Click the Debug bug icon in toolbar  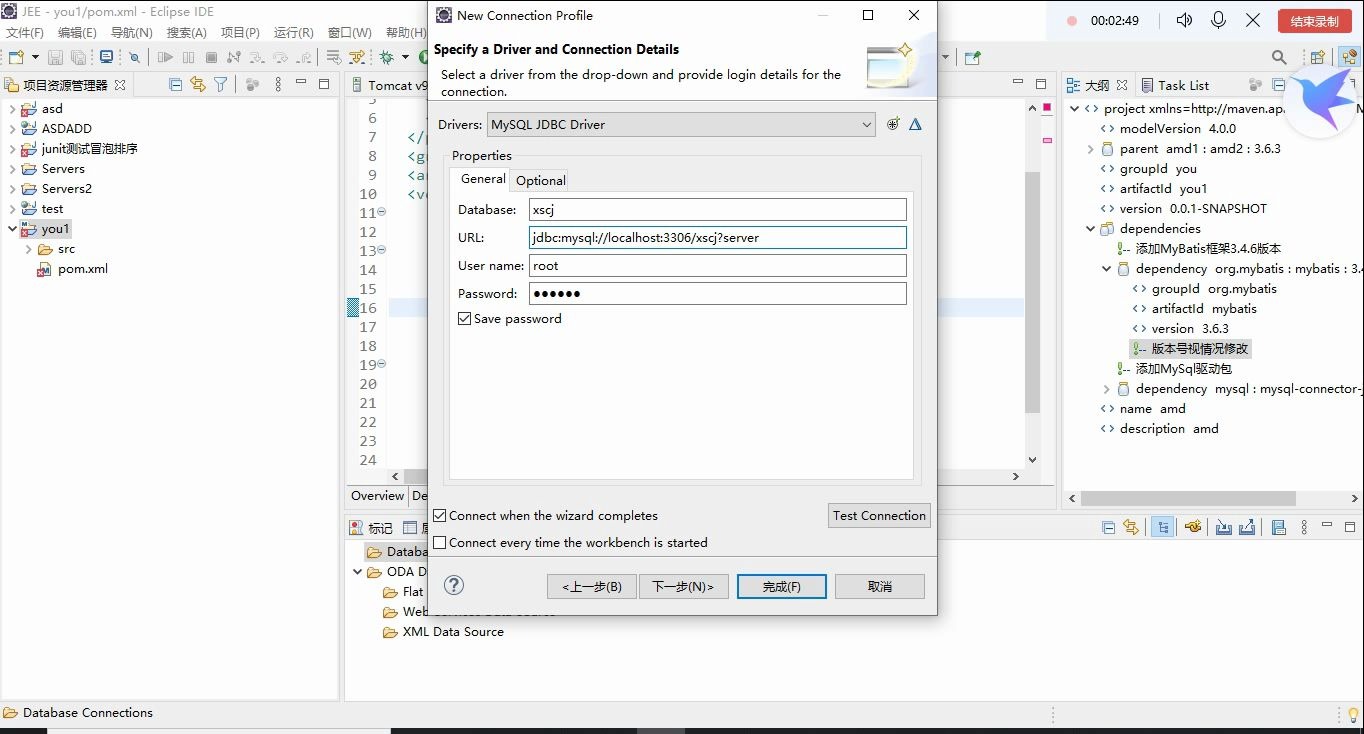386,57
